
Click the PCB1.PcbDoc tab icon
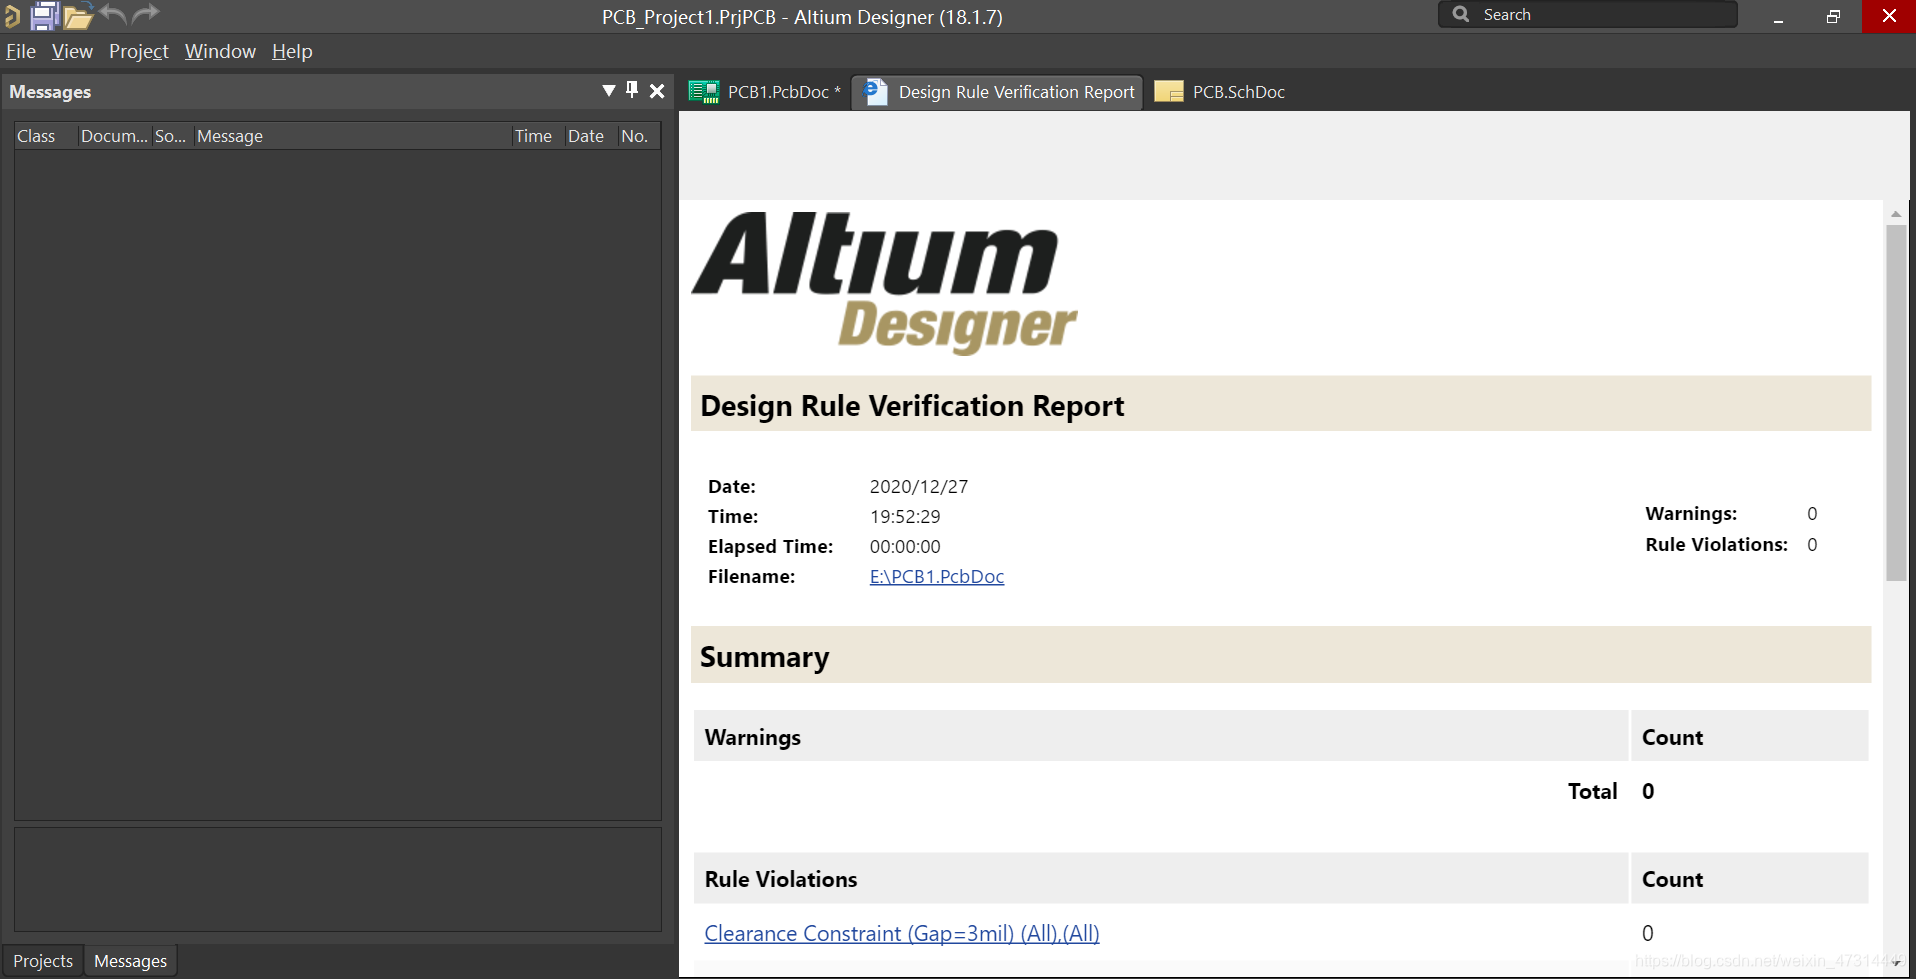[704, 92]
